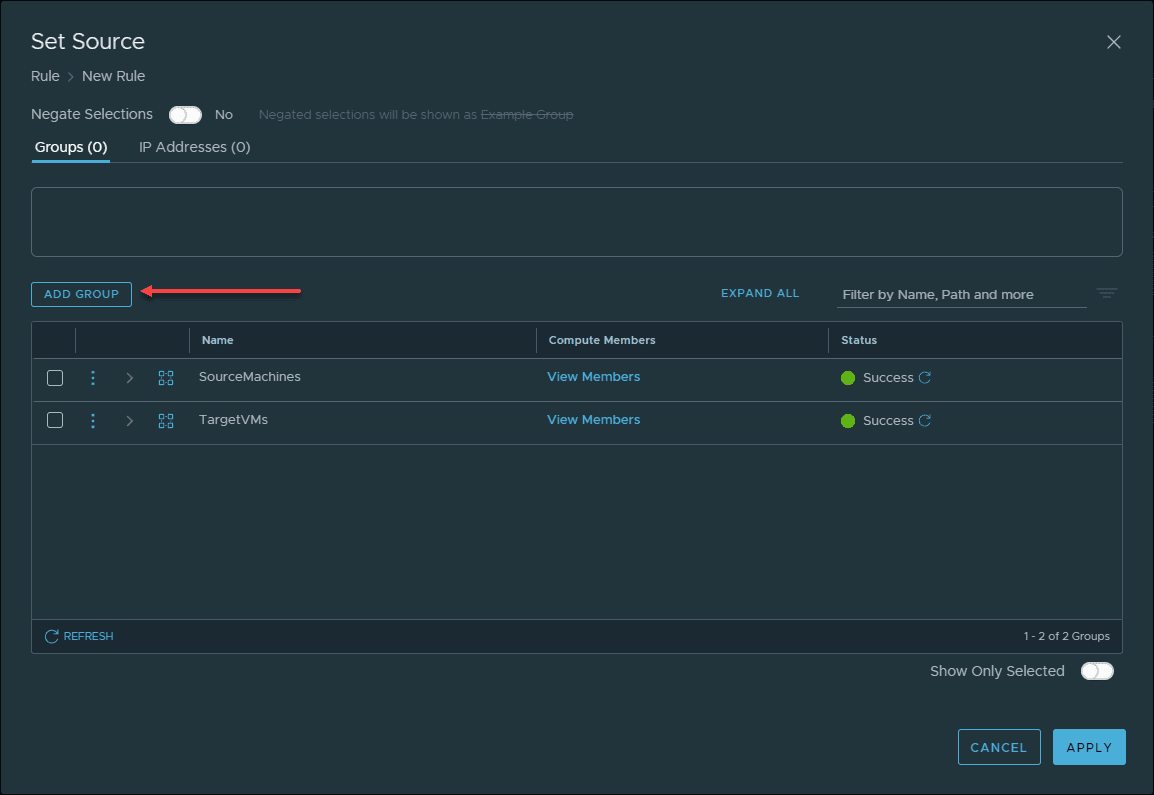Enable the Show Only Selected toggle
Viewport: 1154px width, 795px height.
click(x=1097, y=671)
